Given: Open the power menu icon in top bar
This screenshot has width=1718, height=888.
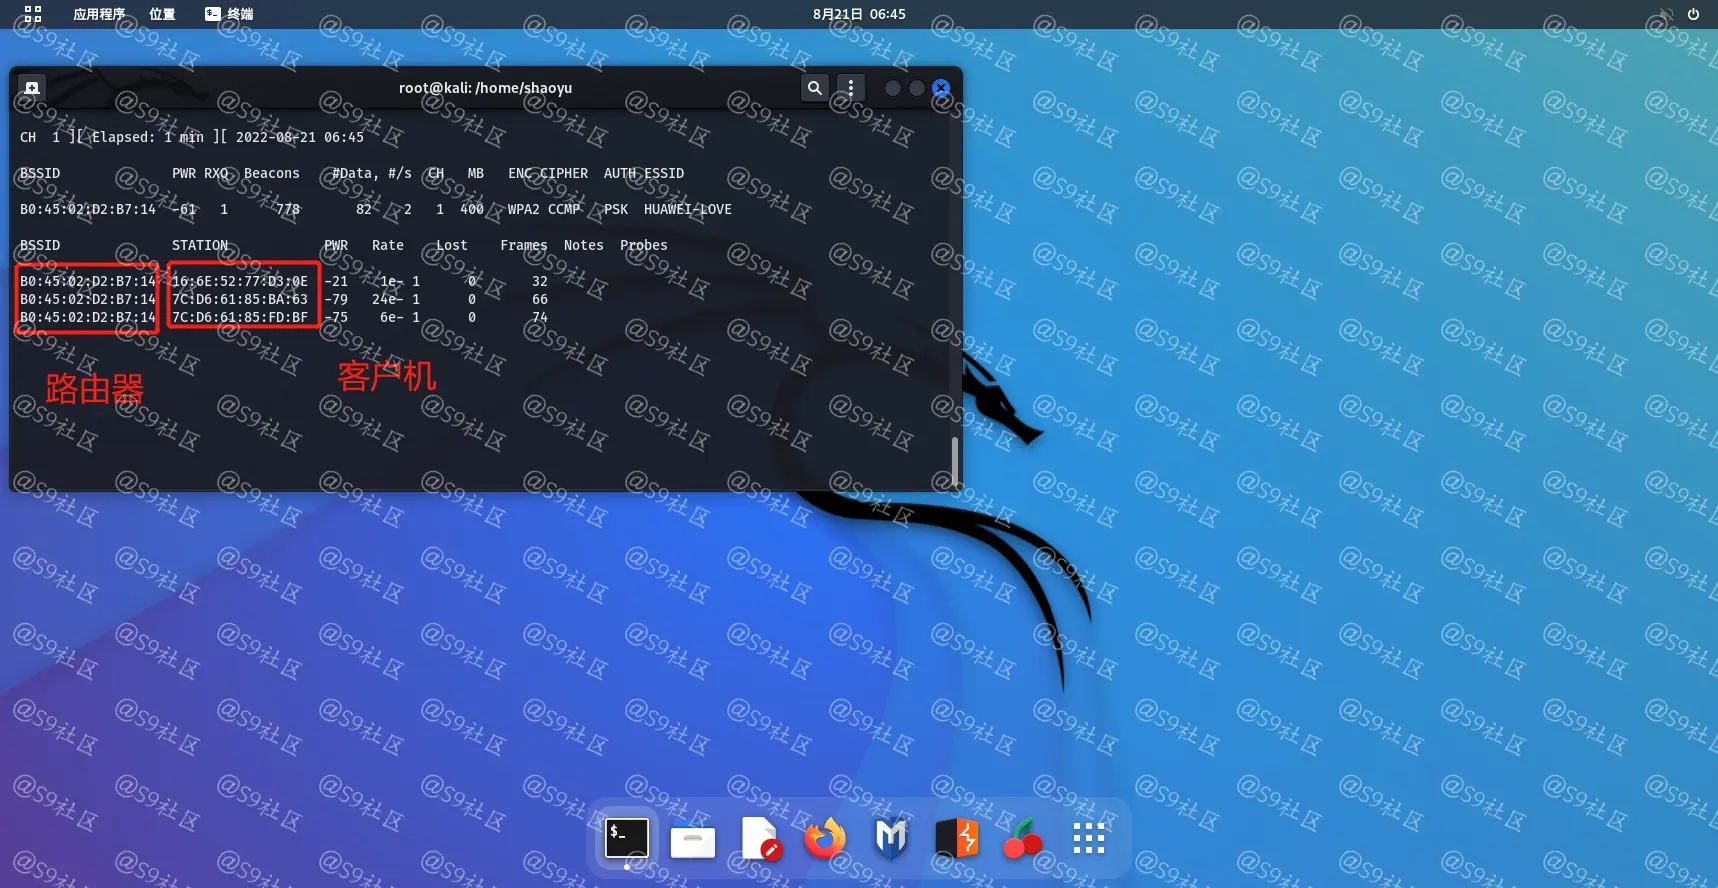Looking at the screenshot, I should pyautogui.click(x=1693, y=14).
